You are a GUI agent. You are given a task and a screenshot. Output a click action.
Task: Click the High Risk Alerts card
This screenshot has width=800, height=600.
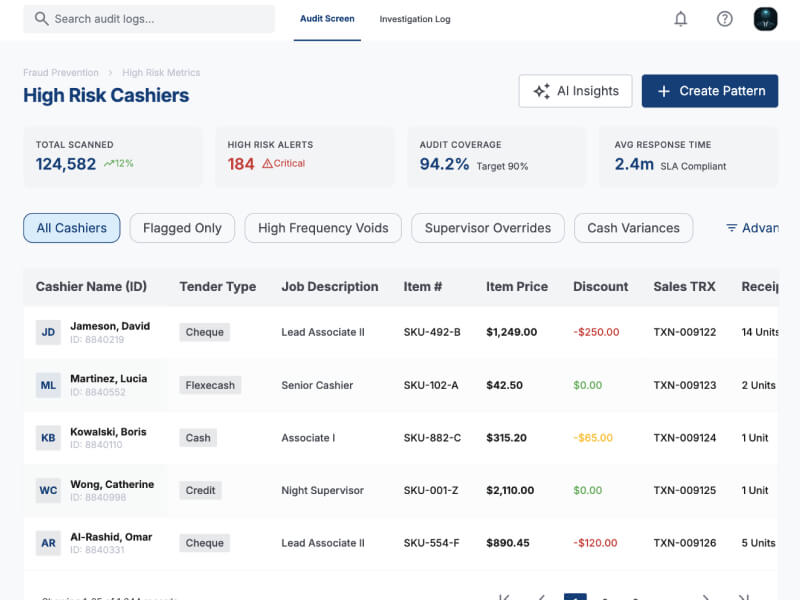(x=305, y=157)
